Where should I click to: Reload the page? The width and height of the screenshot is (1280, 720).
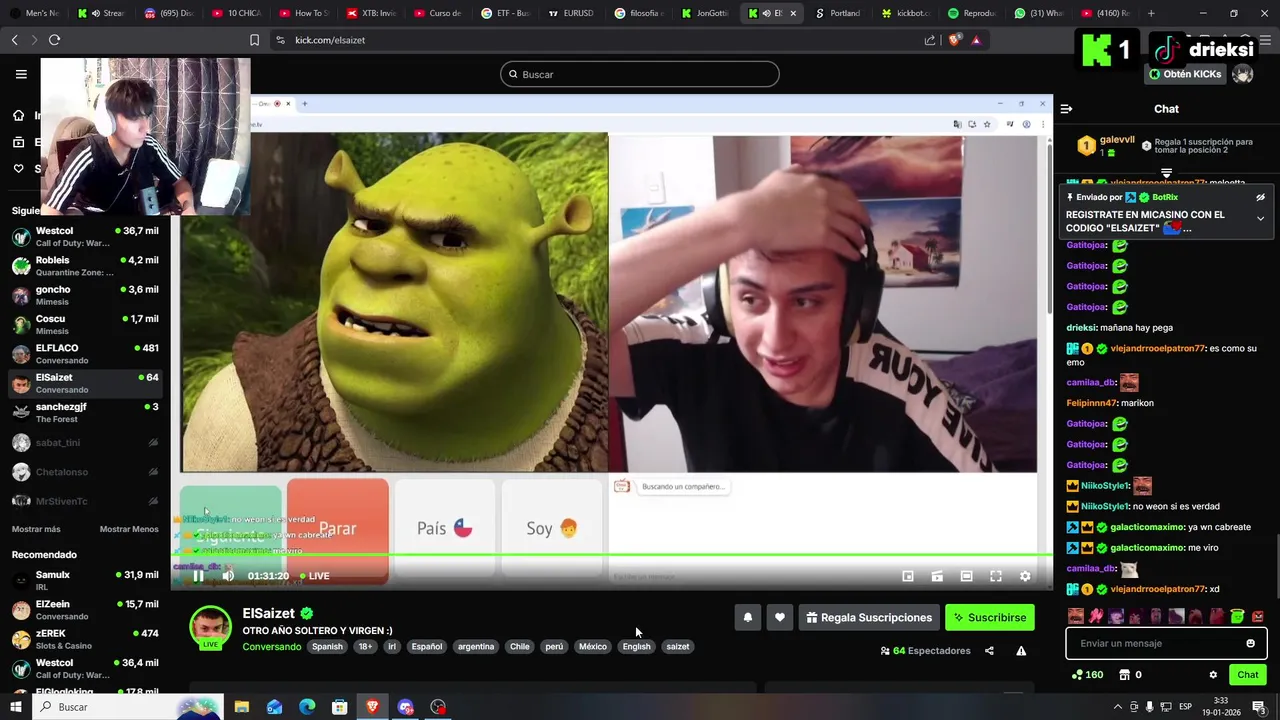coord(54,40)
